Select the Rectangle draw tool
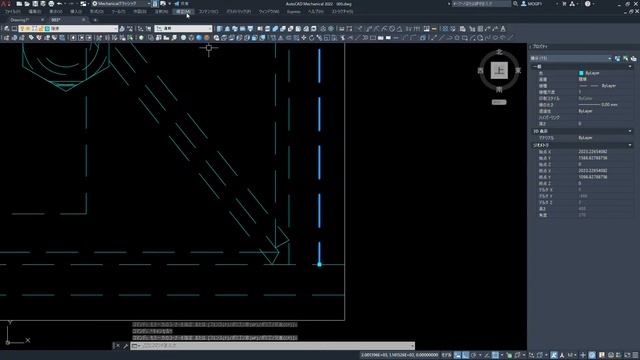 tap(465, 38)
